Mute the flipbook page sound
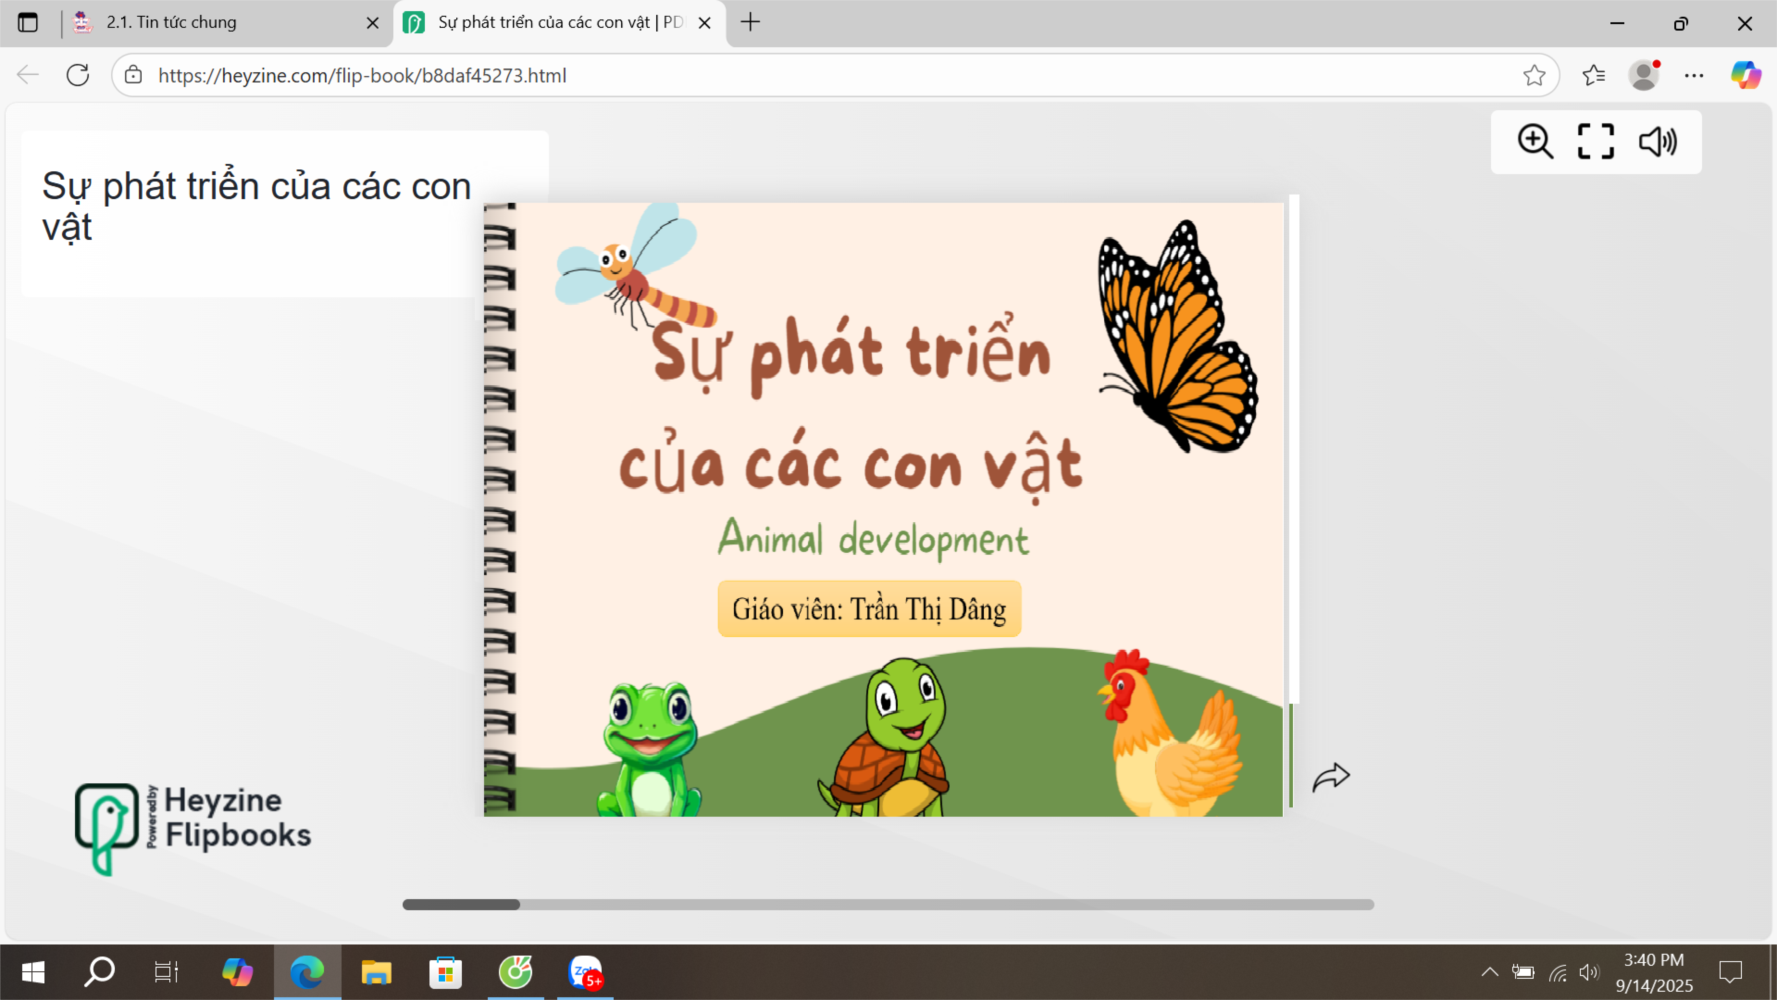This screenshot has width=1777, height=1000. coord(1657,142)
